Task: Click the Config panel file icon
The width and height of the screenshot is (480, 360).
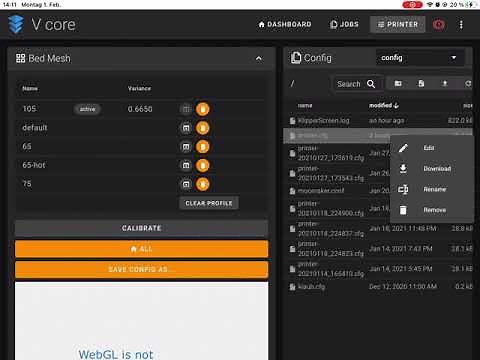Action: (x=296, y=58)
